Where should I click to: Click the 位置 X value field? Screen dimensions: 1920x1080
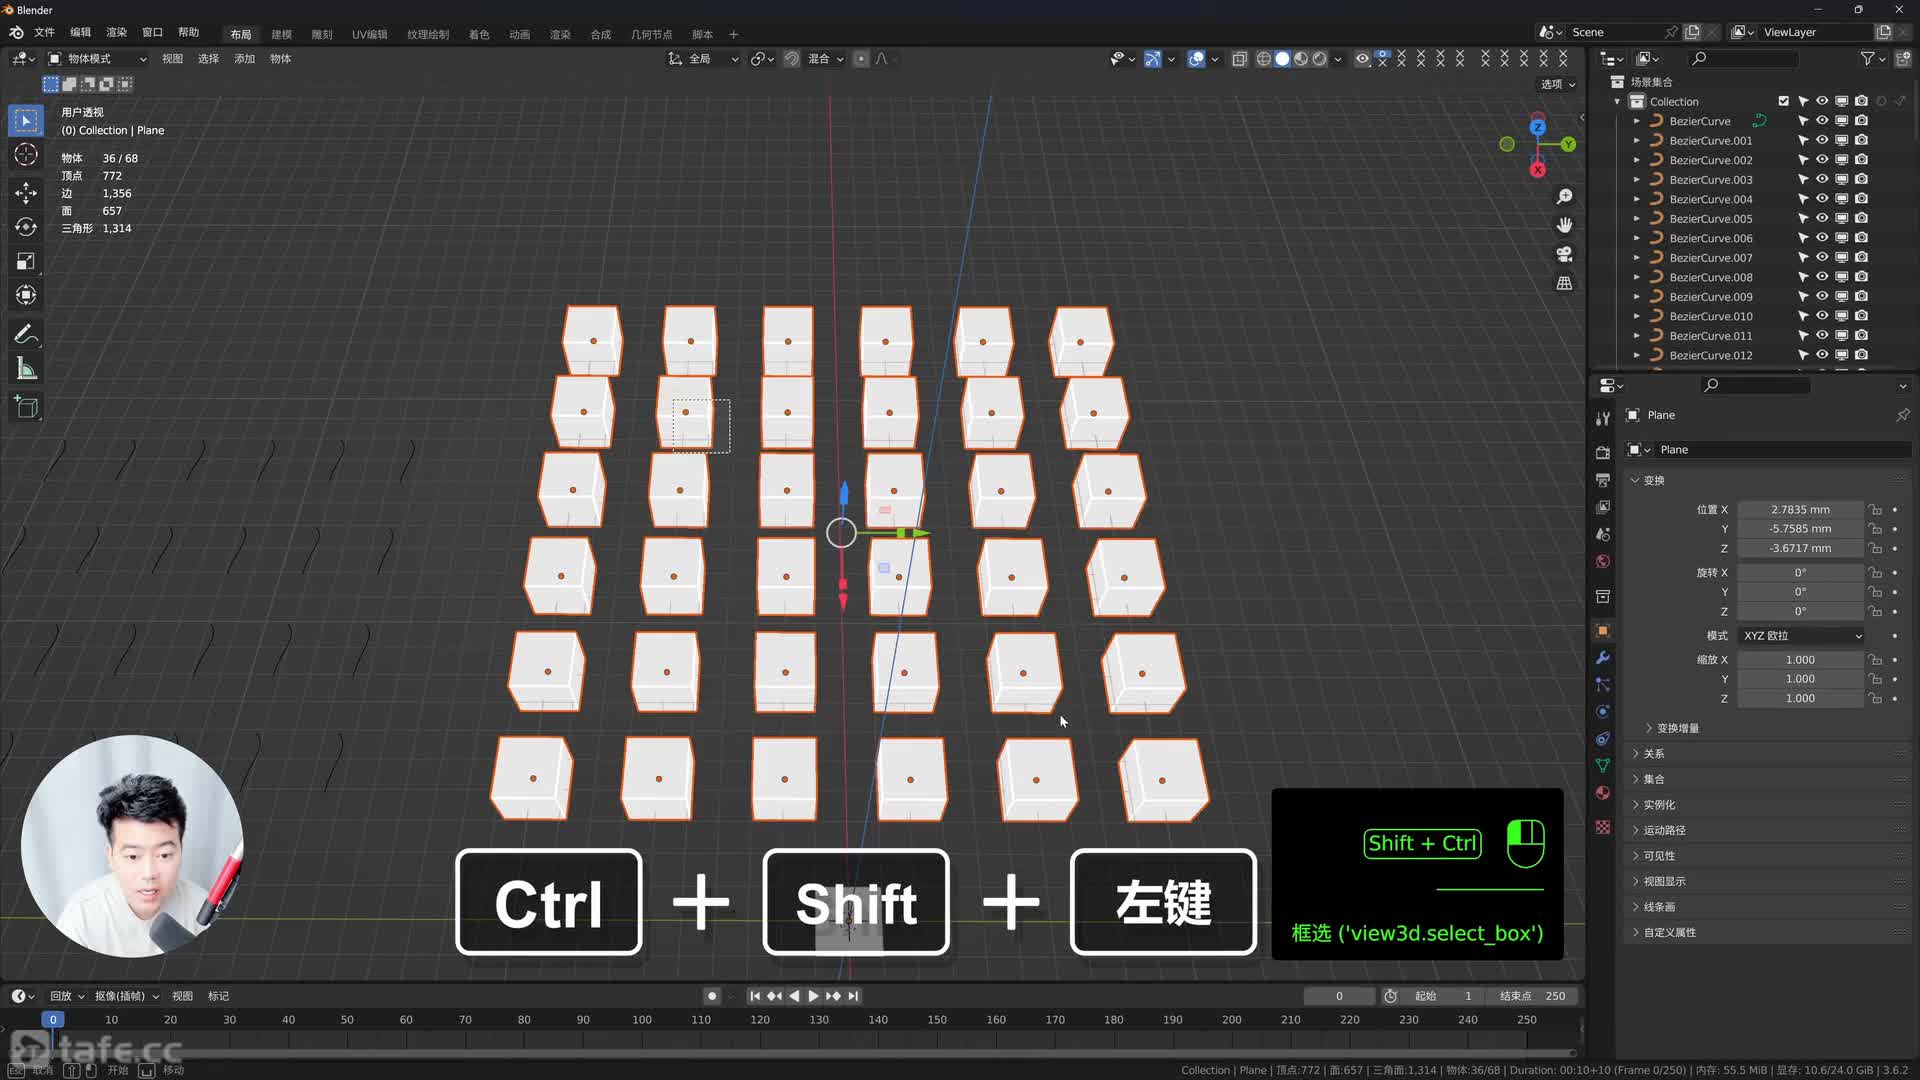pyautogui.click(x=1799, y=510)
